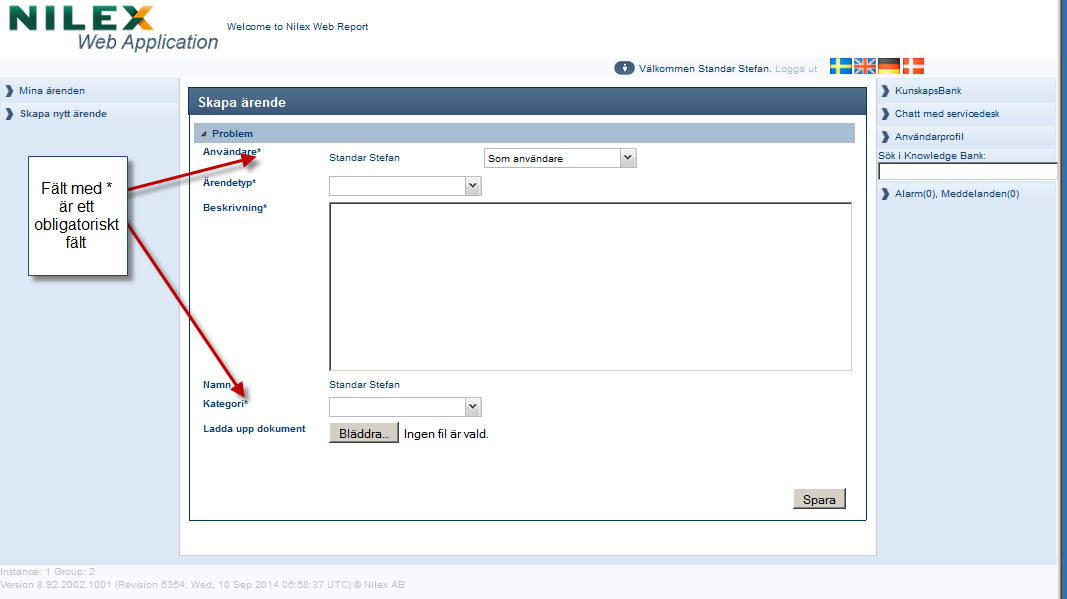Open Chatt med servicedesk
The image size is (1067, 599).
coord(947,114)
